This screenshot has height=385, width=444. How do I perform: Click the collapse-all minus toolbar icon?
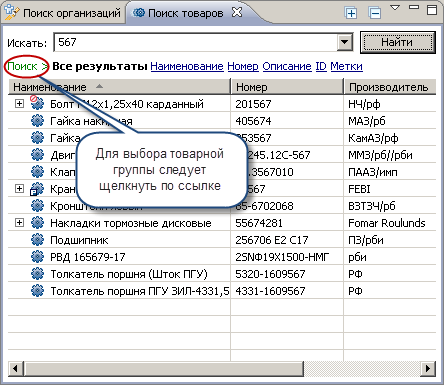pos(375,13)
